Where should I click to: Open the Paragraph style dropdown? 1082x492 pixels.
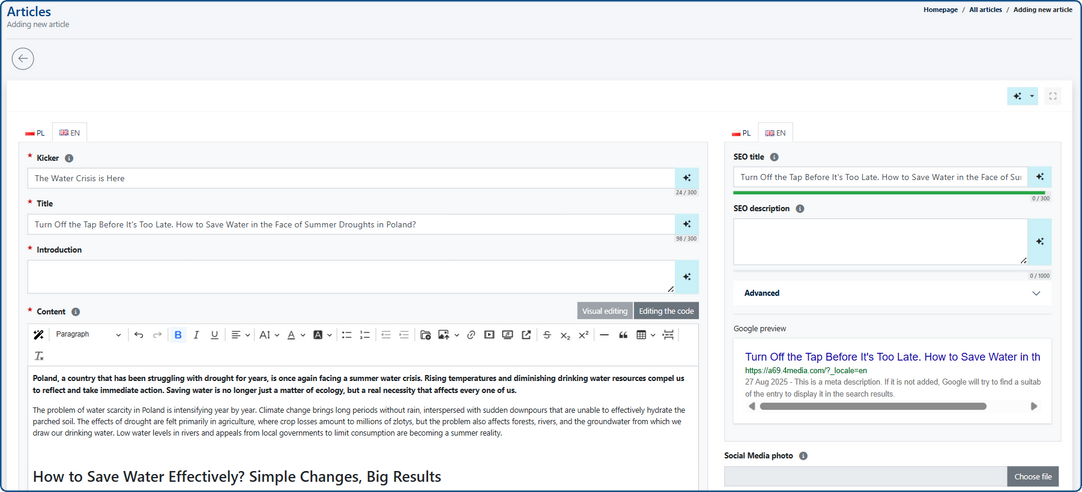point(88,335)
